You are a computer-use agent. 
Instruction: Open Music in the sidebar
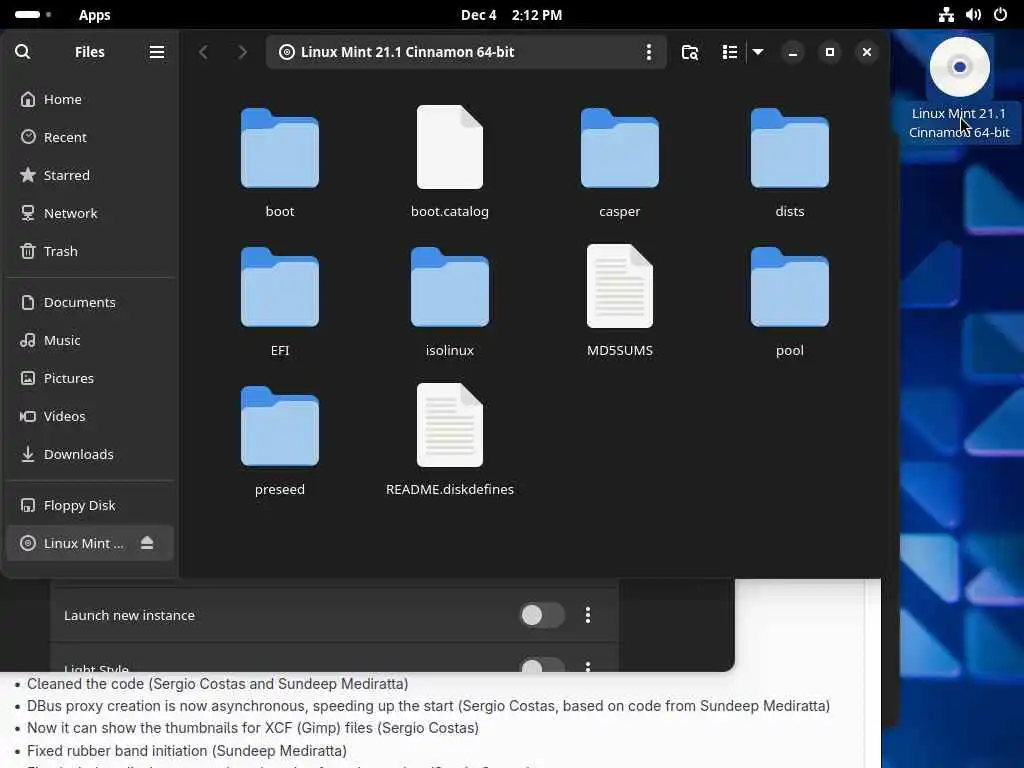click(x=90, y=340)
